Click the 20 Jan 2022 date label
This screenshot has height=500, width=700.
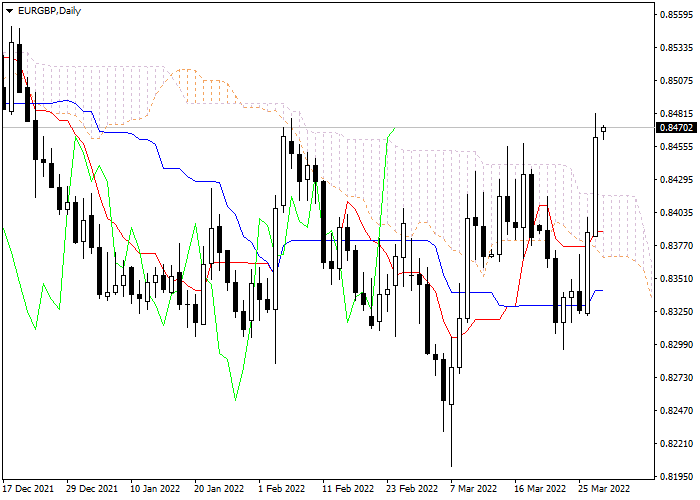pos(220,488)
